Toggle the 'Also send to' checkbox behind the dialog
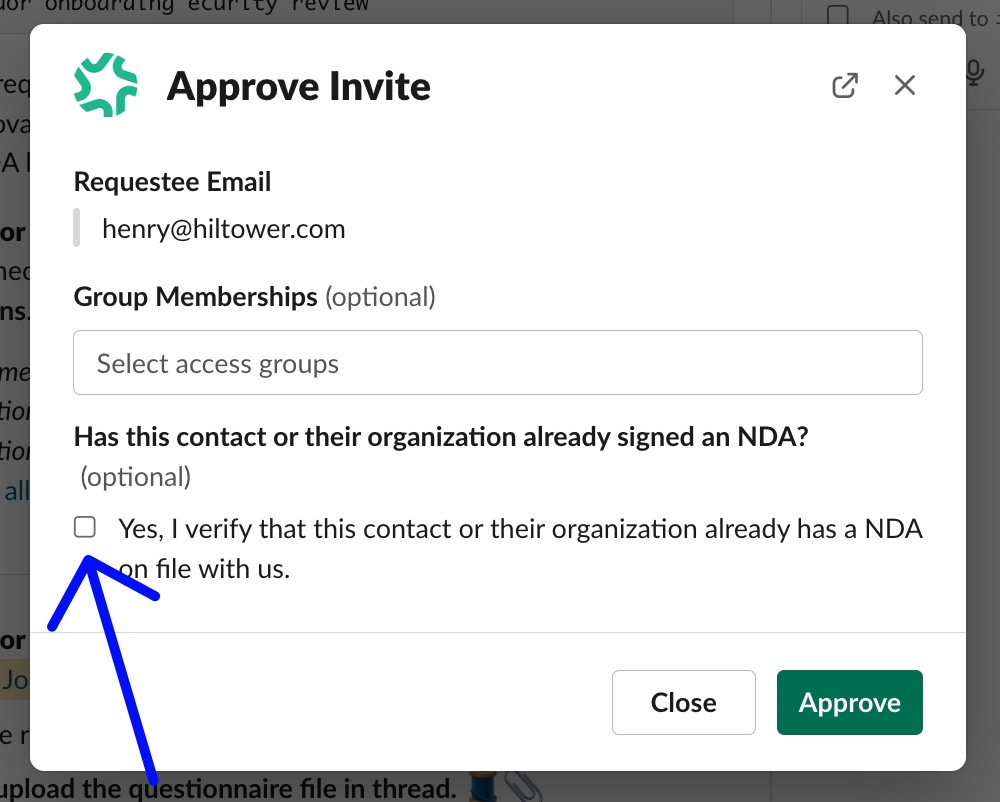Screen dimensions: 1000x802 click(837, 15)
